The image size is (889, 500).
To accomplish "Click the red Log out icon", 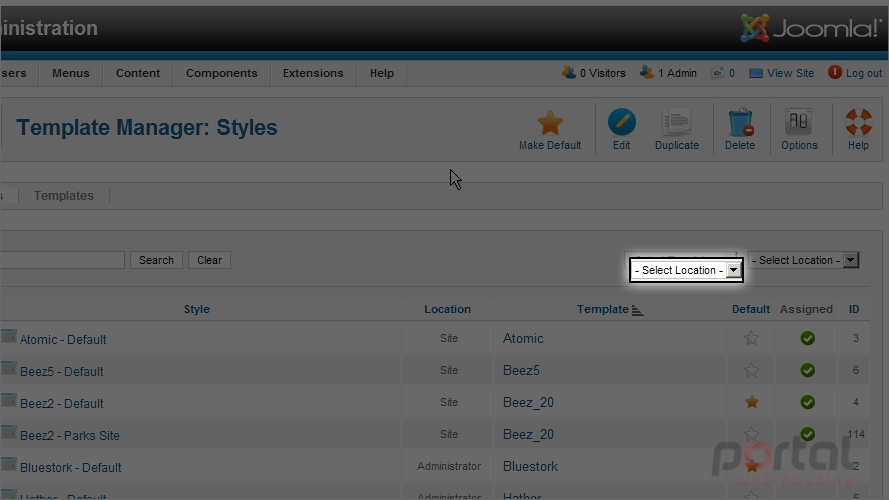I will (x=835, y=72).
